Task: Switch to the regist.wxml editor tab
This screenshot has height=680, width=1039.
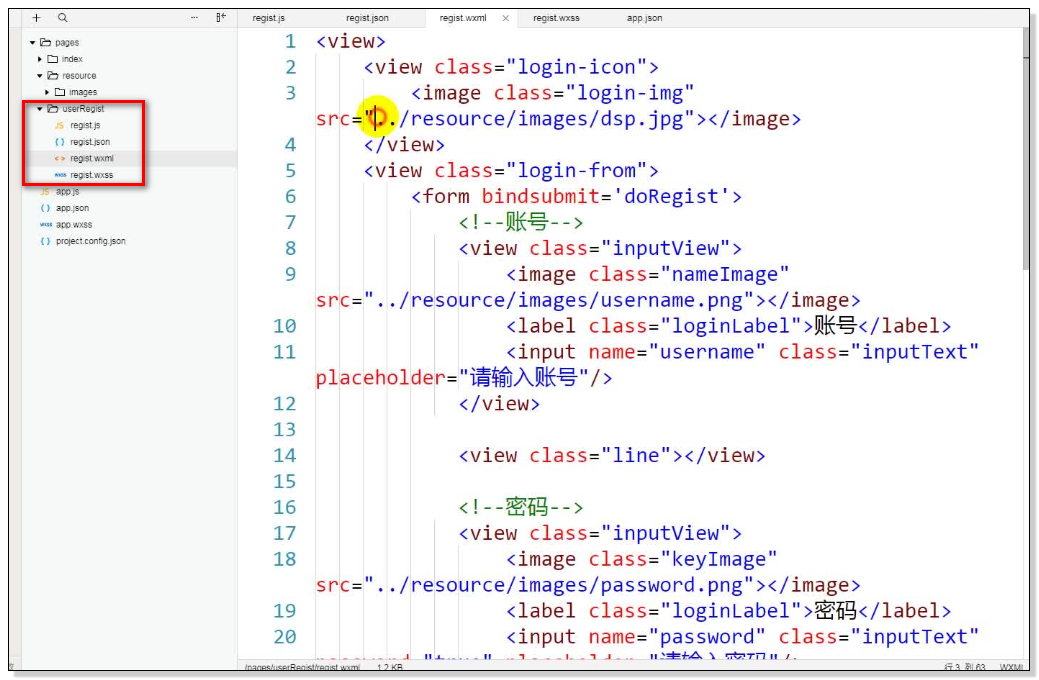Action: 463,18
